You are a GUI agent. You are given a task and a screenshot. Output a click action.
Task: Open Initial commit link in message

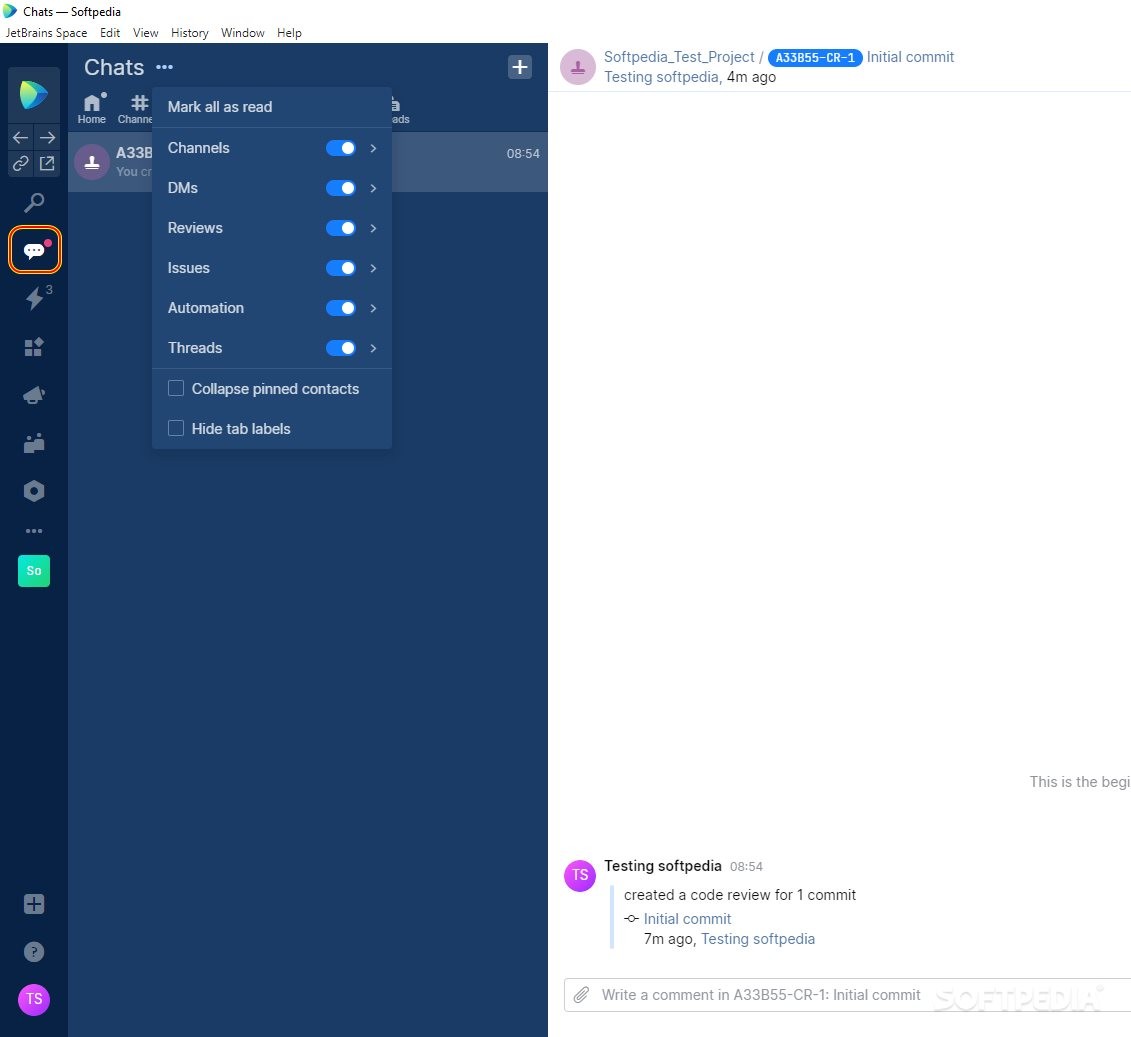[687, 919]
